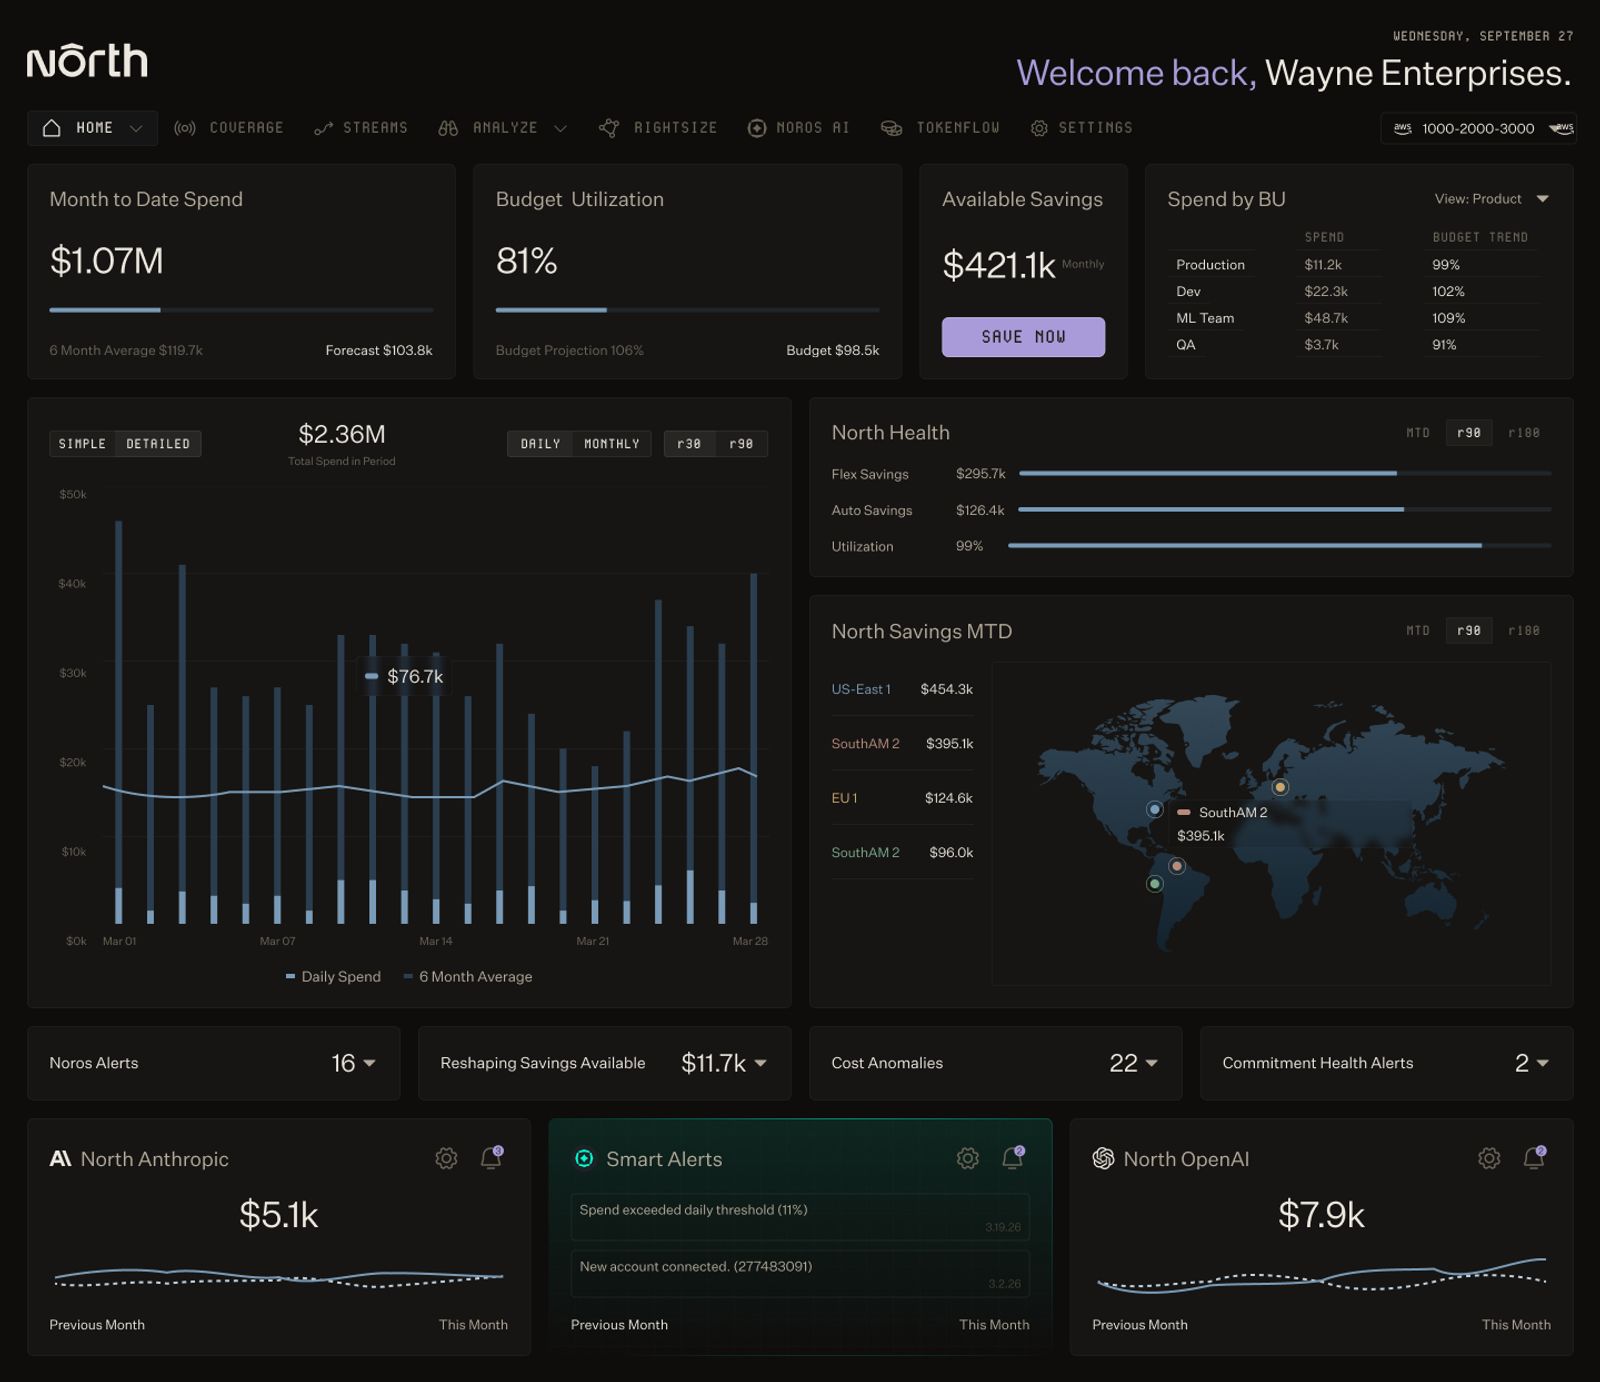Click the pink map marker on South America
The image size is (1600, 1382).
coord(1177,866)
